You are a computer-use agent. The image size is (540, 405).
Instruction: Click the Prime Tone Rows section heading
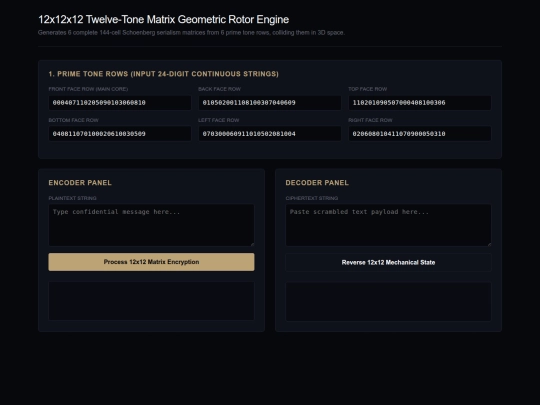164,74
